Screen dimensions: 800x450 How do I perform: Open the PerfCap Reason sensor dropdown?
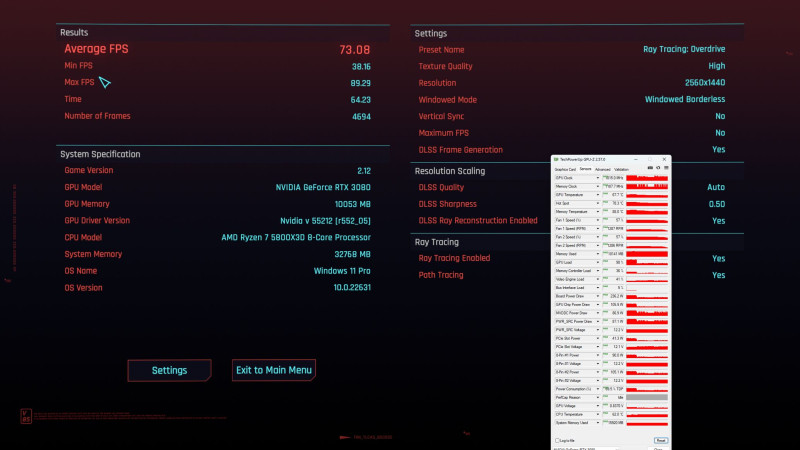click(x=598, y=397)
